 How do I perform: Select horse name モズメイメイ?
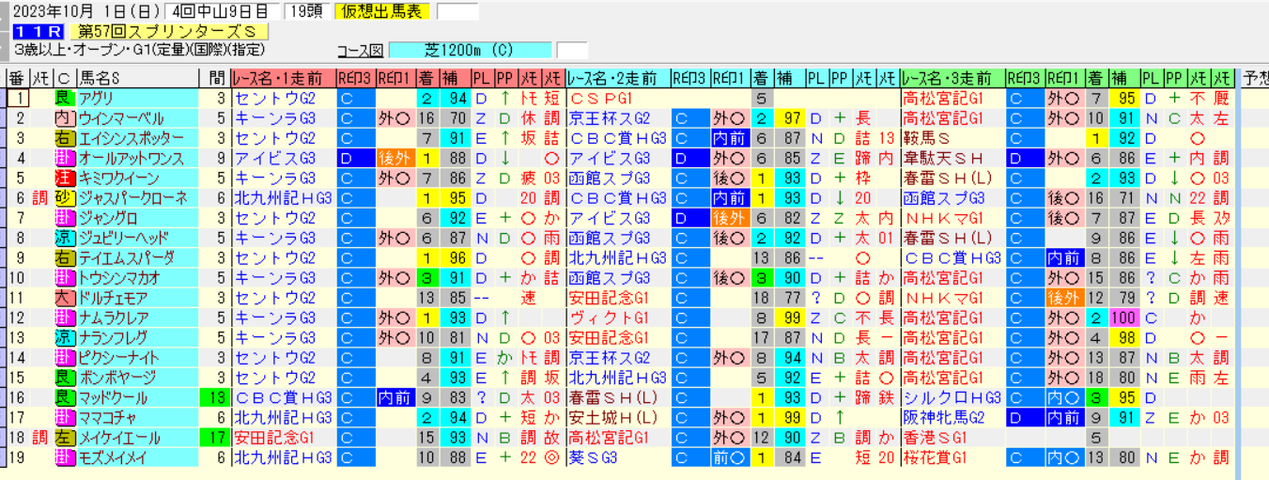point(114,458)
